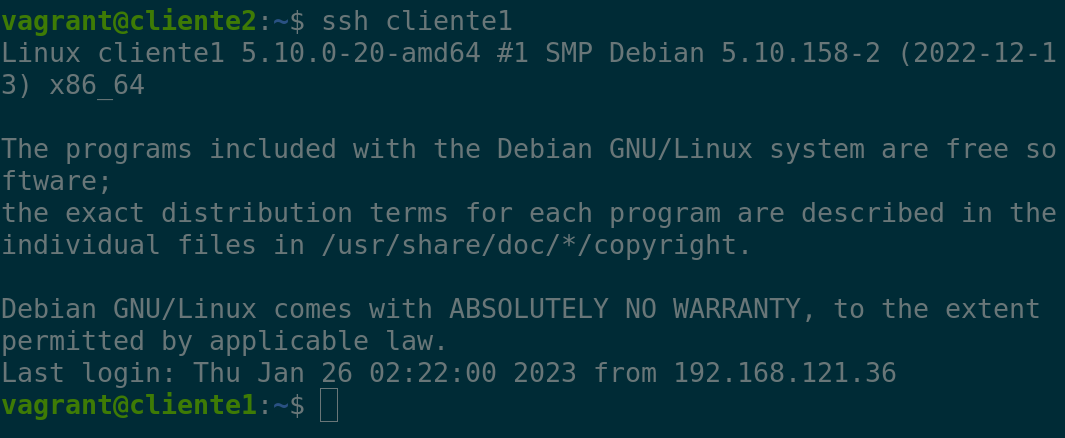
Task: Click the vagrant@cliente2 prompt text
Action: [x=129, y=21]
